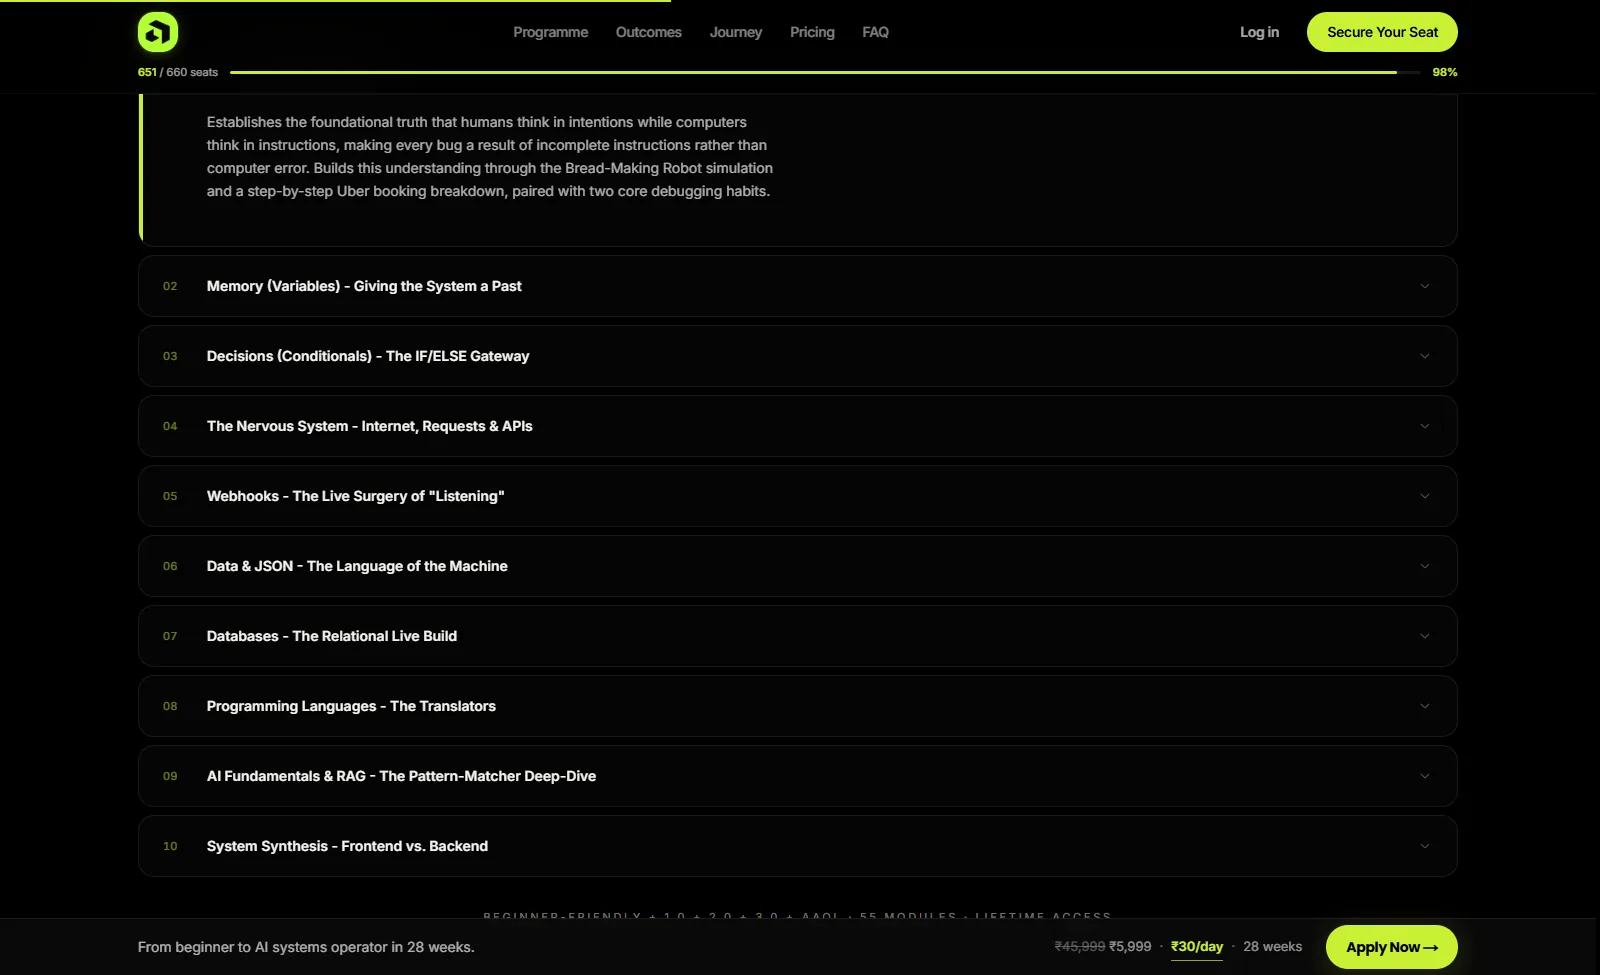The height and width of the screenshot is (975, 1600).
Task: Click title Decisions (Conditionals) - The IF/ELSE Gateway
Action: tap(368, 356)
